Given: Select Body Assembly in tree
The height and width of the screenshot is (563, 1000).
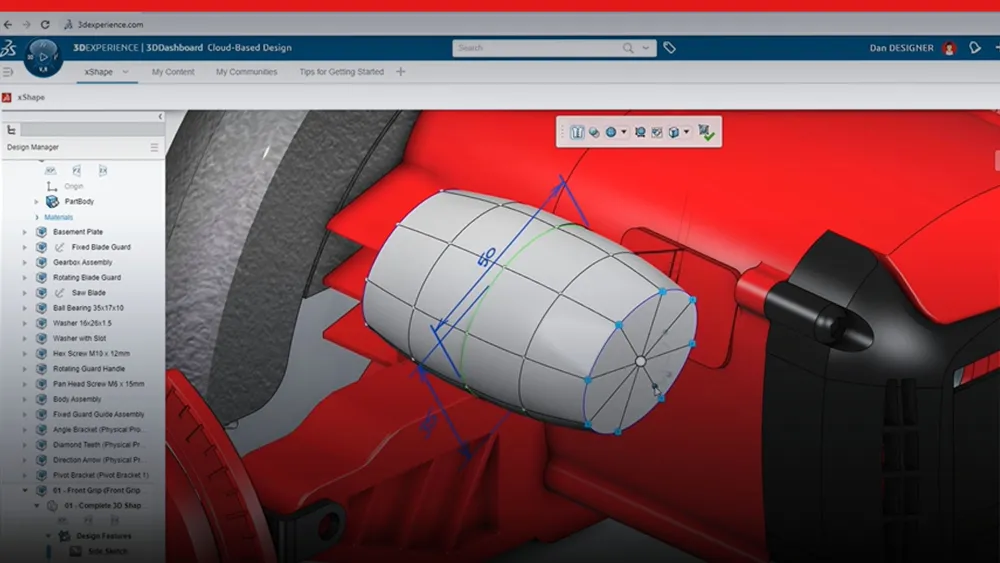Looking at the screenshot, I should pyautogui.click(x=77, y=399).
